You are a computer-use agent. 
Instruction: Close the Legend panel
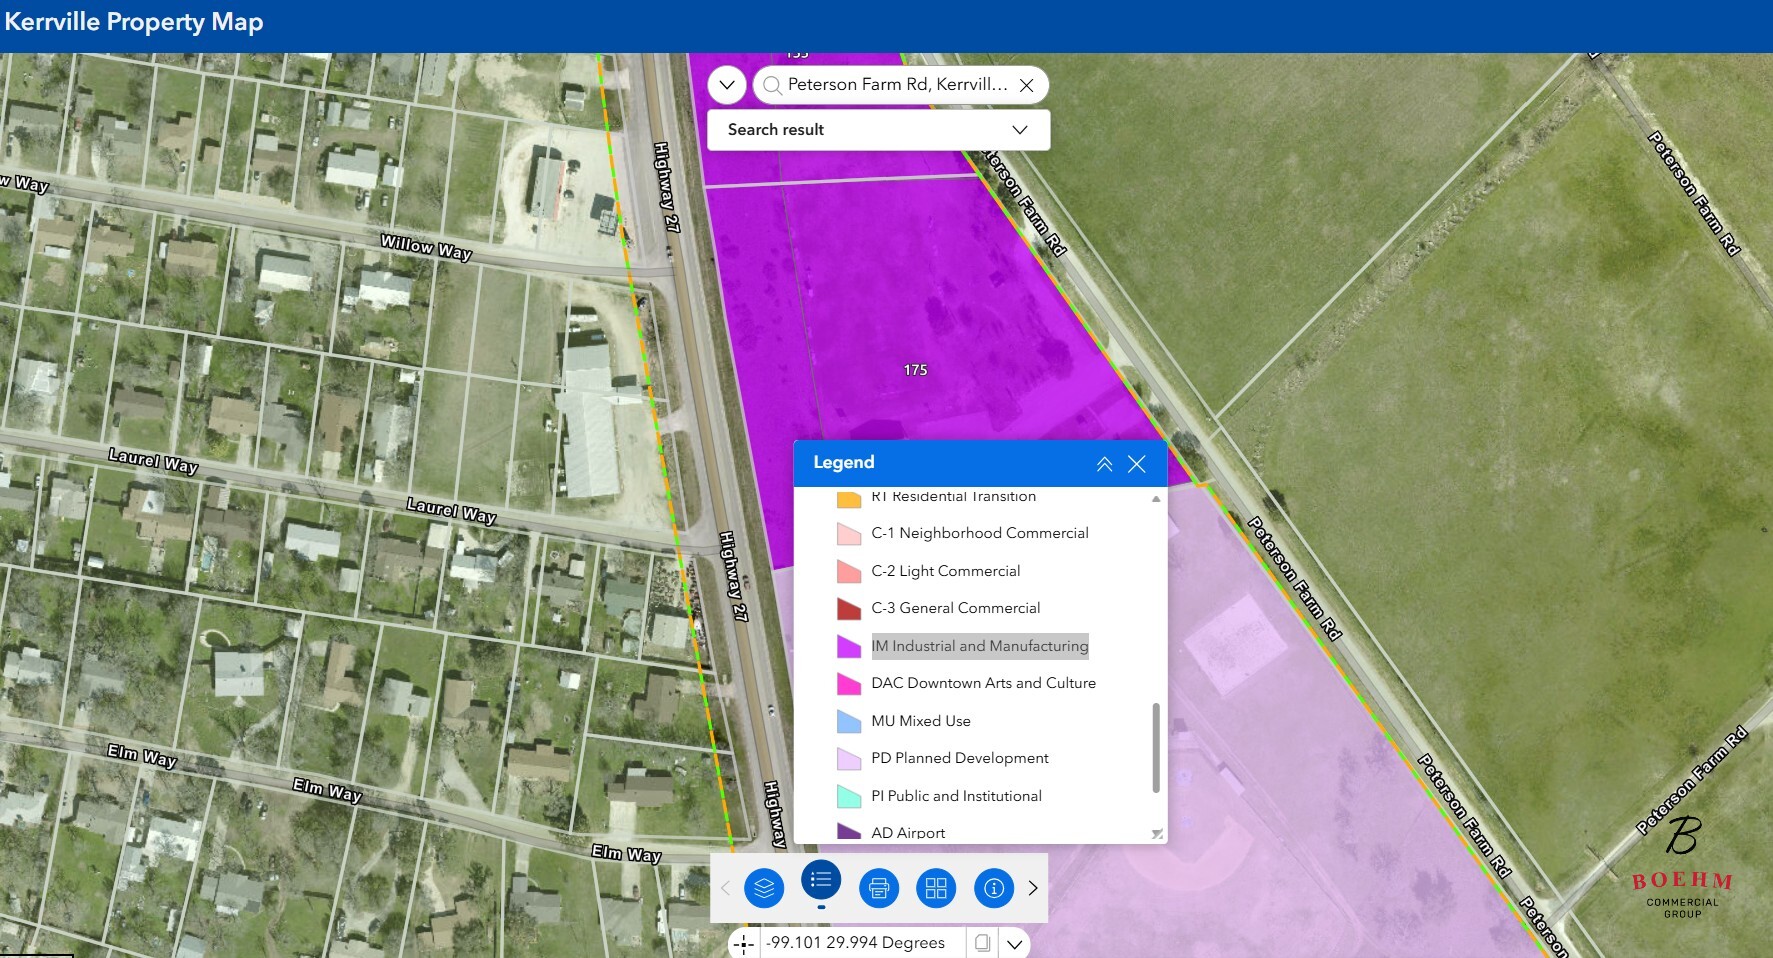tap(1136, 464)
